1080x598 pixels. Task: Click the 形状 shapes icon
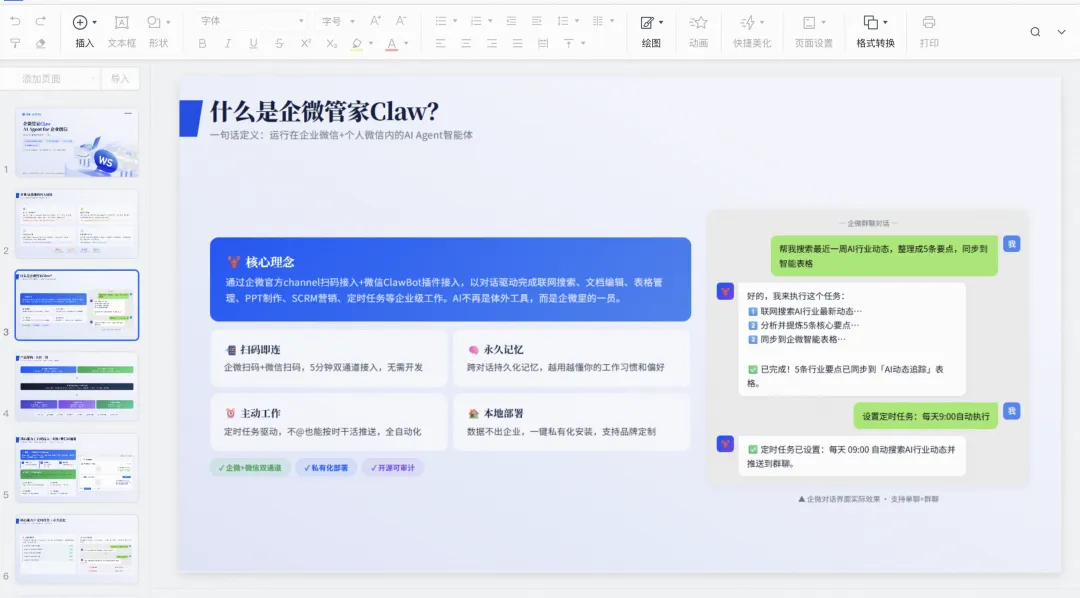pyautogui.click(x=154, y=22)
